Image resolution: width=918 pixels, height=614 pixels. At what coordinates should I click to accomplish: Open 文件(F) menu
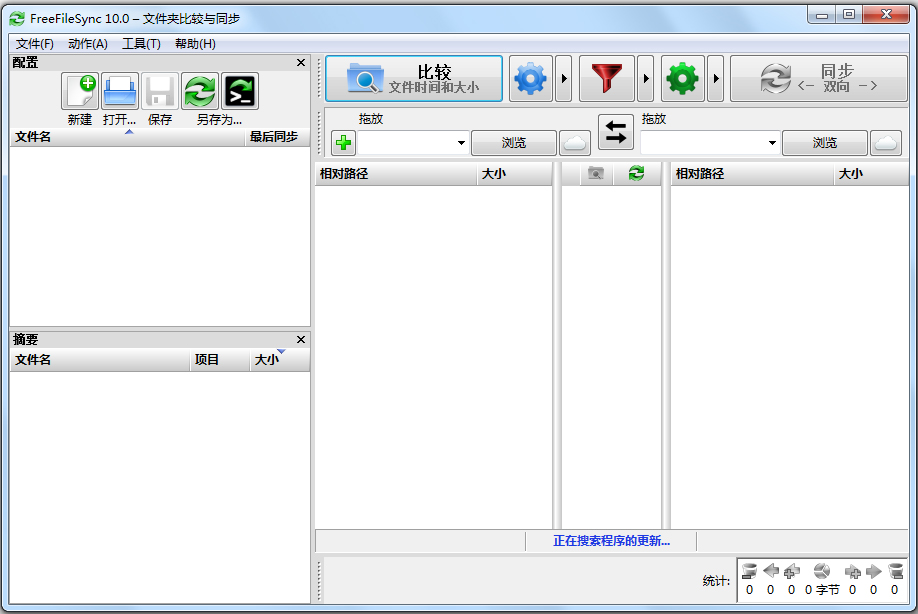click(x=35, y=44)
